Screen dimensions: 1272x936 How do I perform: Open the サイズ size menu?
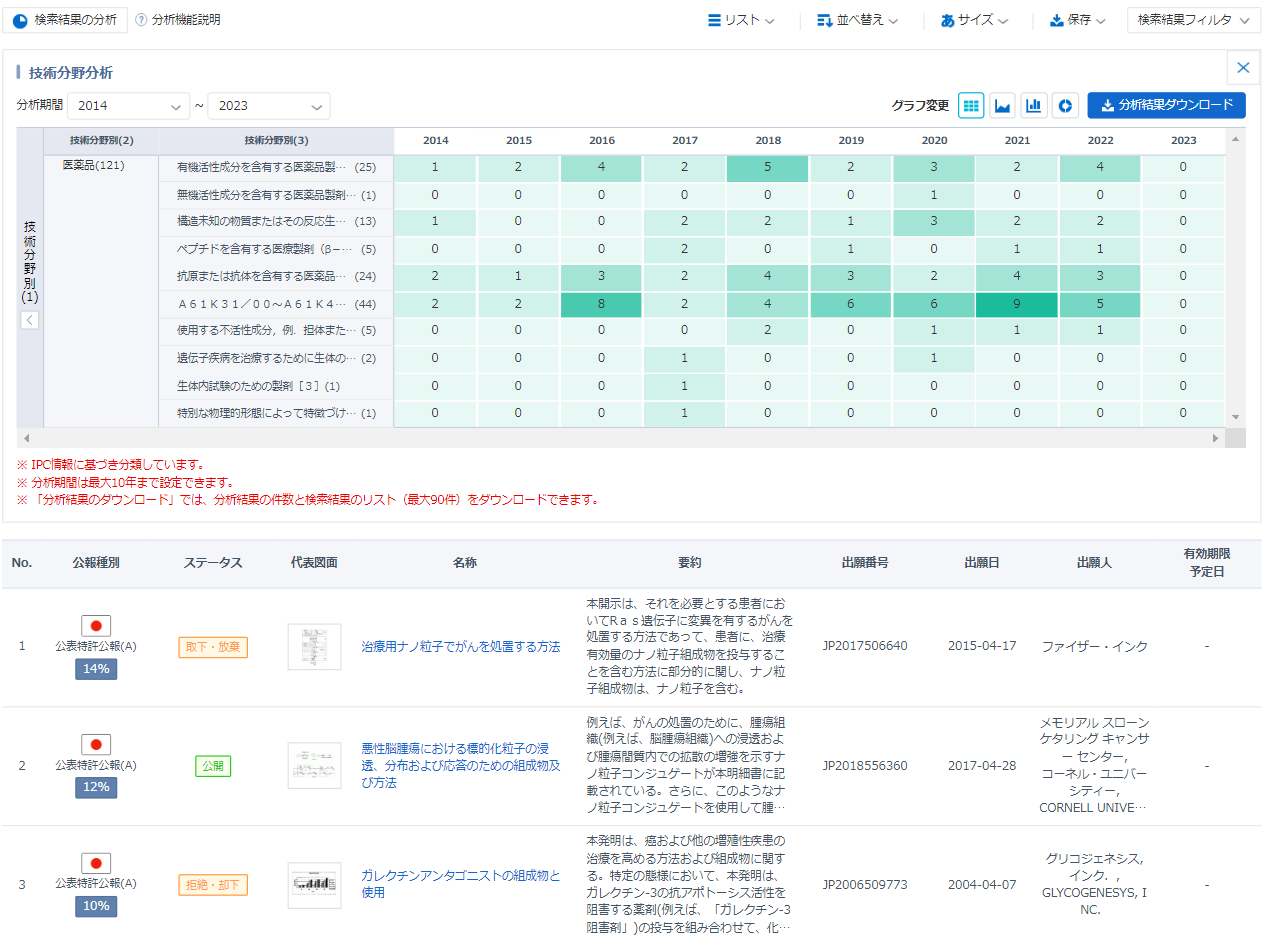click(974, 20)
